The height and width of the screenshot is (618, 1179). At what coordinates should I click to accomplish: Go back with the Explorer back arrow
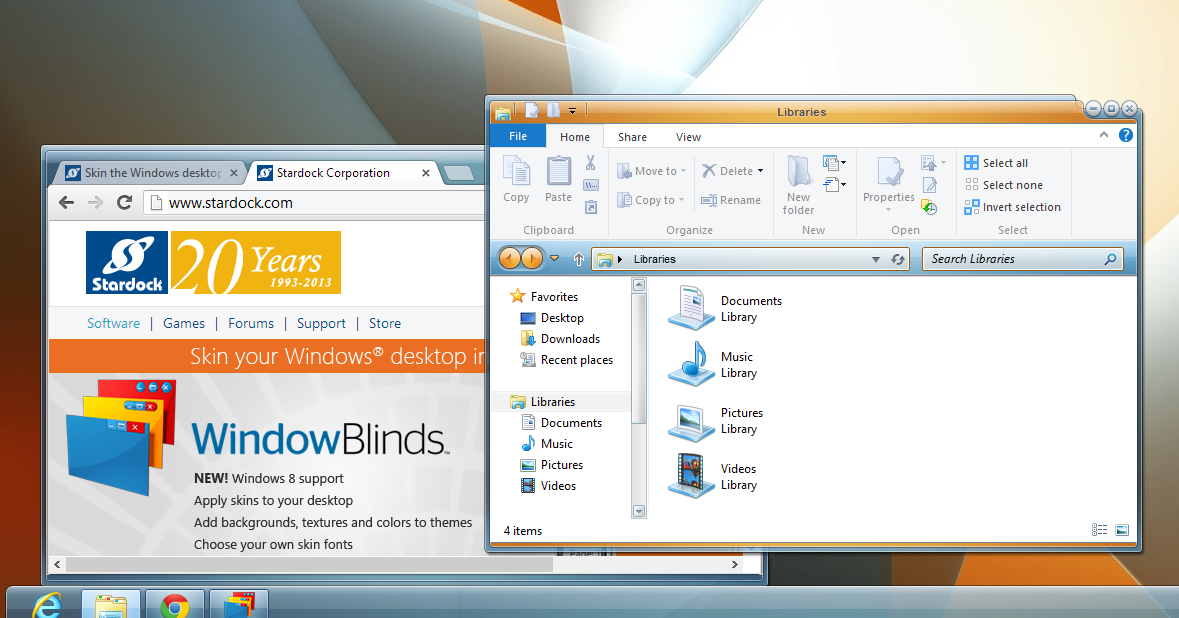[x=510, y=259]
